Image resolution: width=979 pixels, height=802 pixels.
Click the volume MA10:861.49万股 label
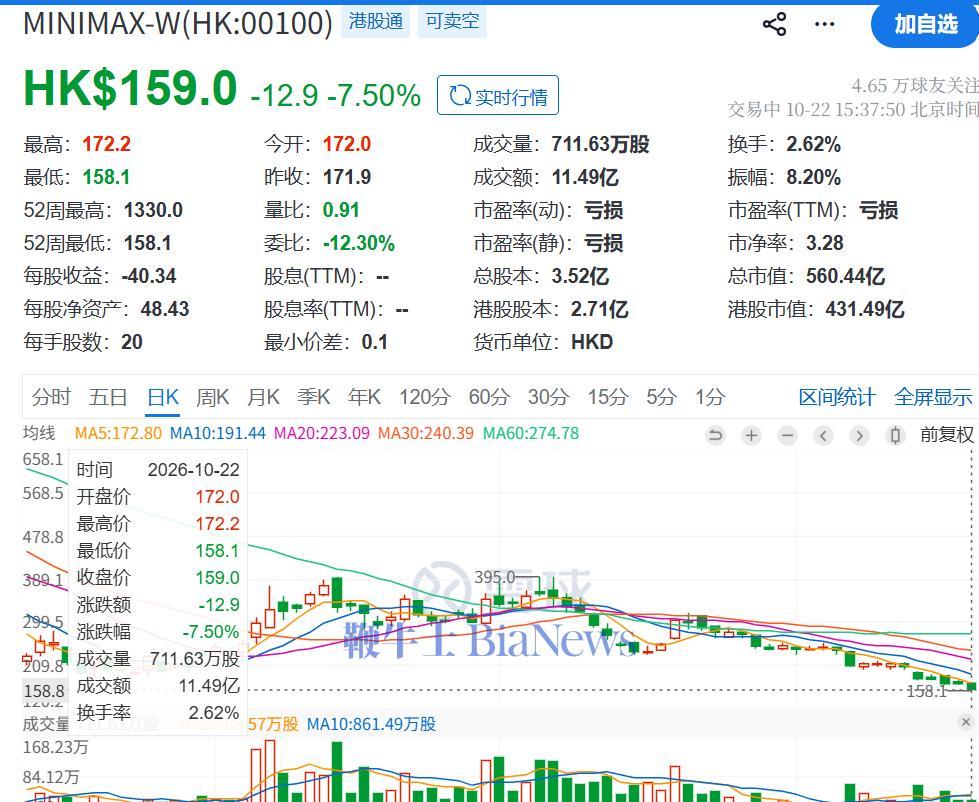(x=371, y=724)
